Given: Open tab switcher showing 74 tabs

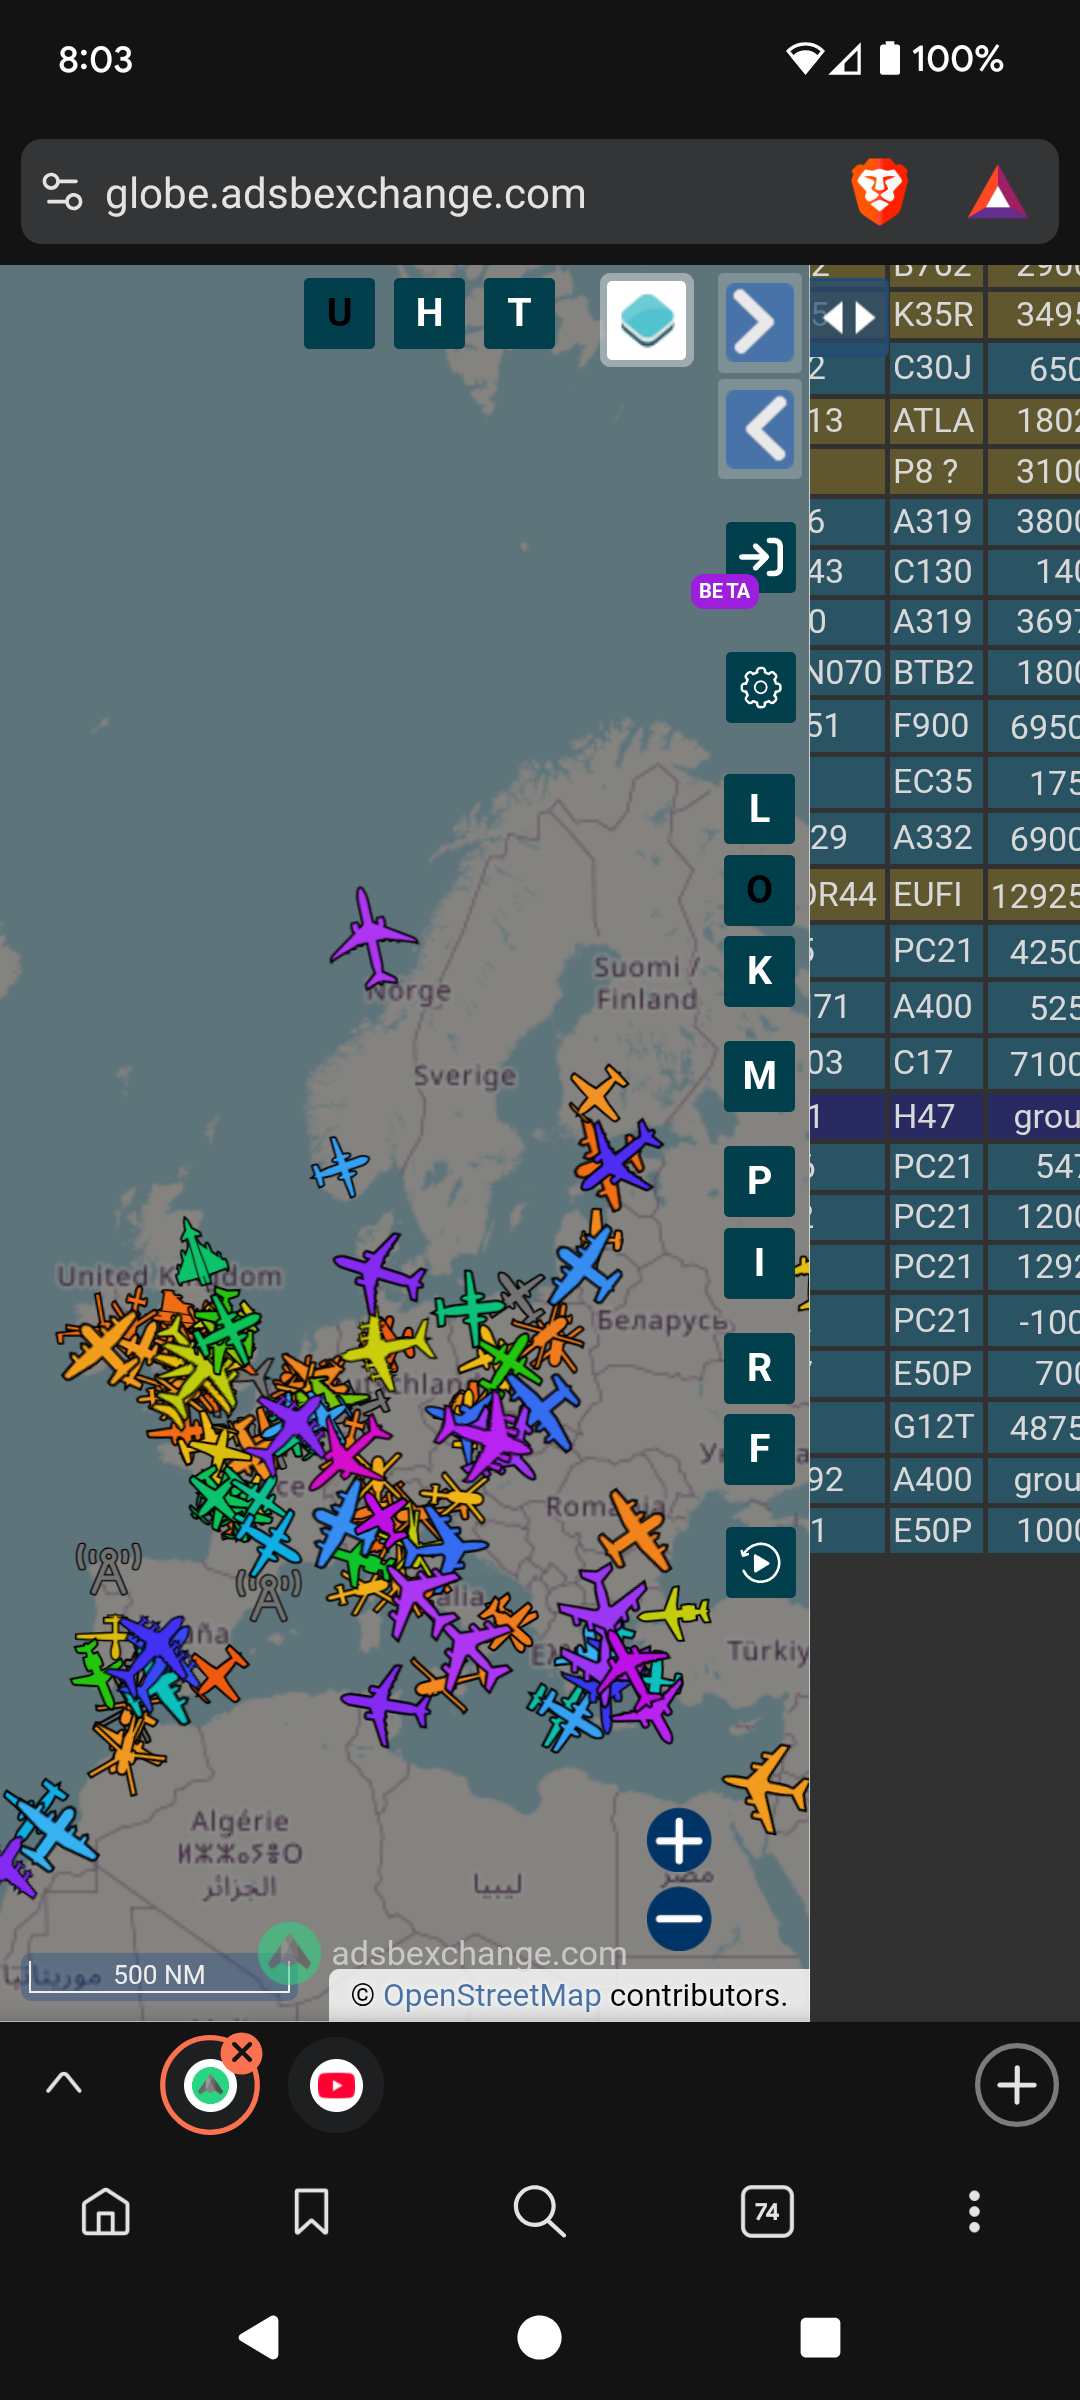Looking at the screenshot, I should click(767, 2212).
